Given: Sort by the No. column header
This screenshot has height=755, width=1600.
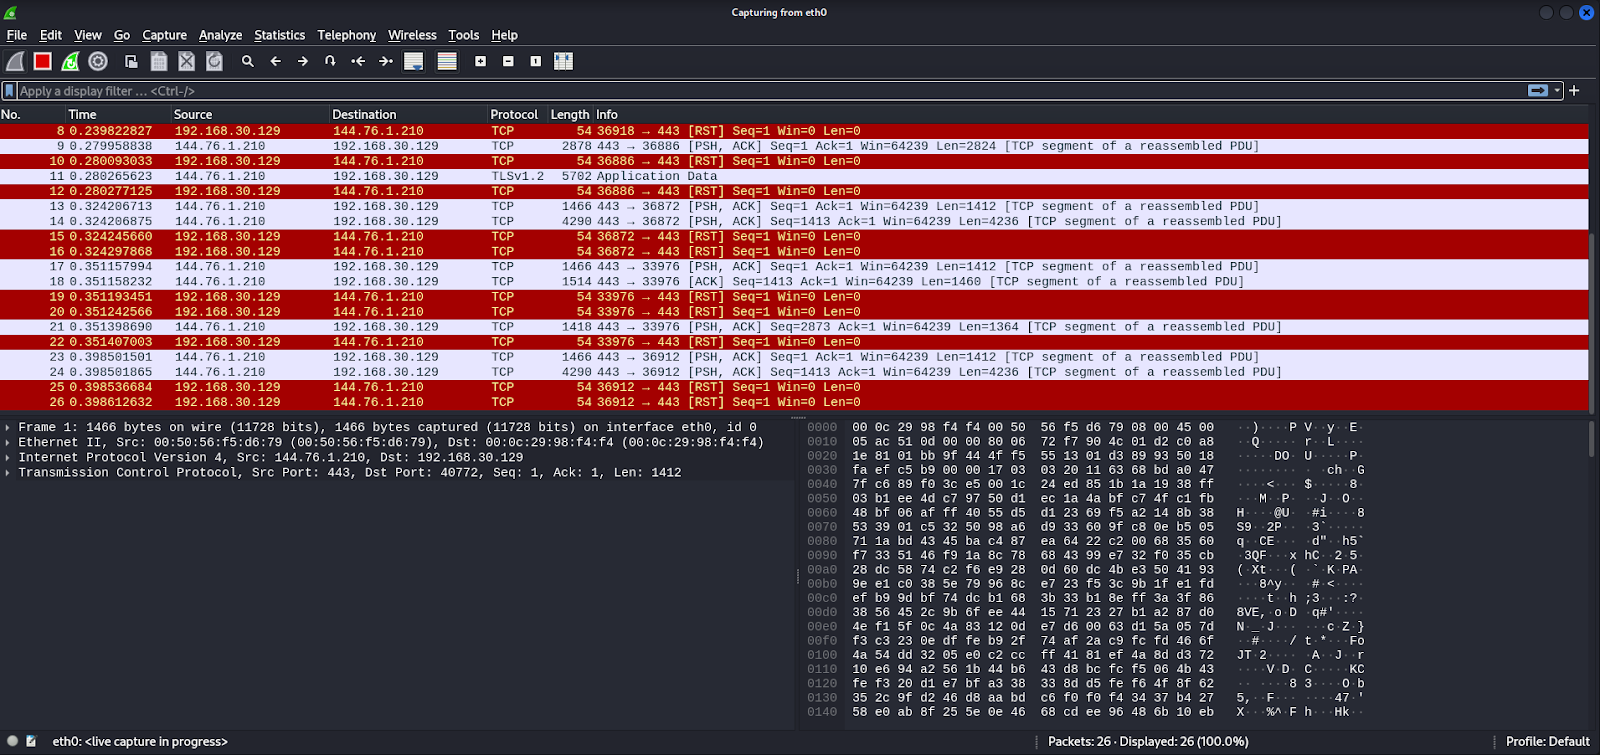Looking at the screenshot, I should point(33,115).
